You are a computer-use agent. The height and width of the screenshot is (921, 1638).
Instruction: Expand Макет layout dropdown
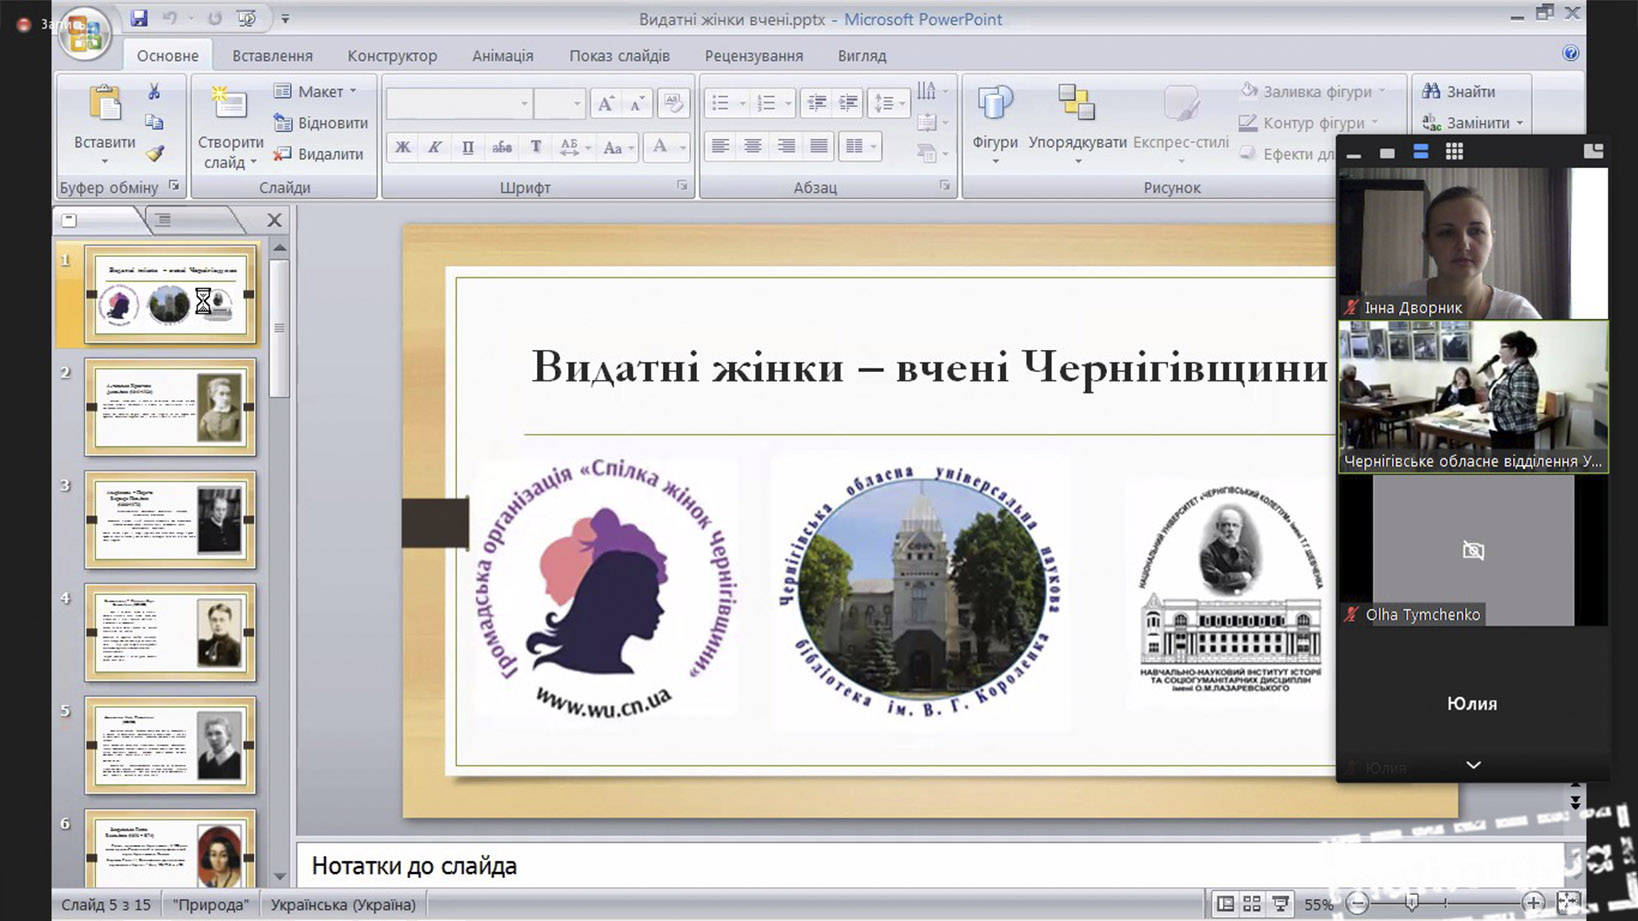pos(316,91)
